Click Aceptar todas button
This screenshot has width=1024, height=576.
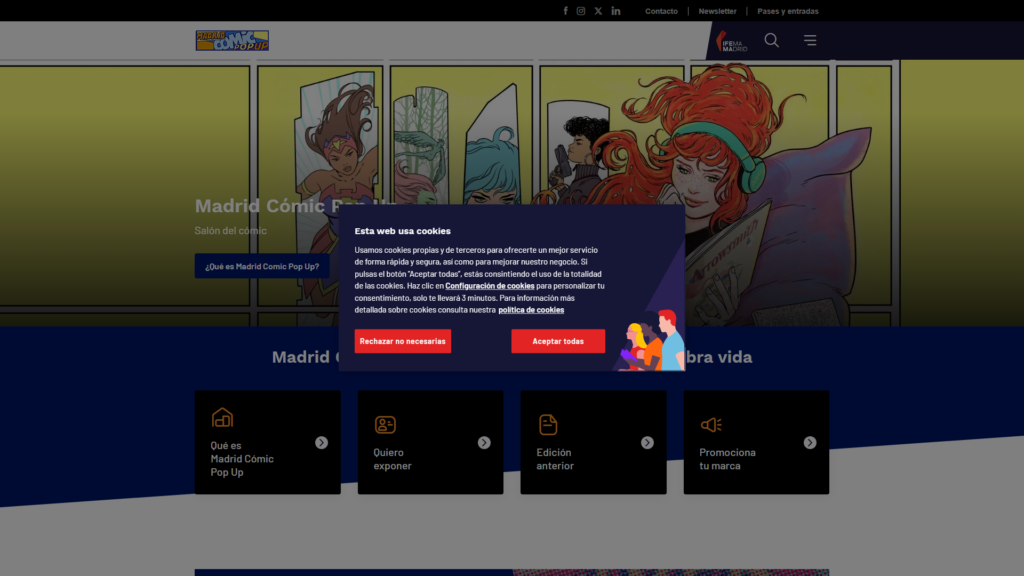(558, 342)
